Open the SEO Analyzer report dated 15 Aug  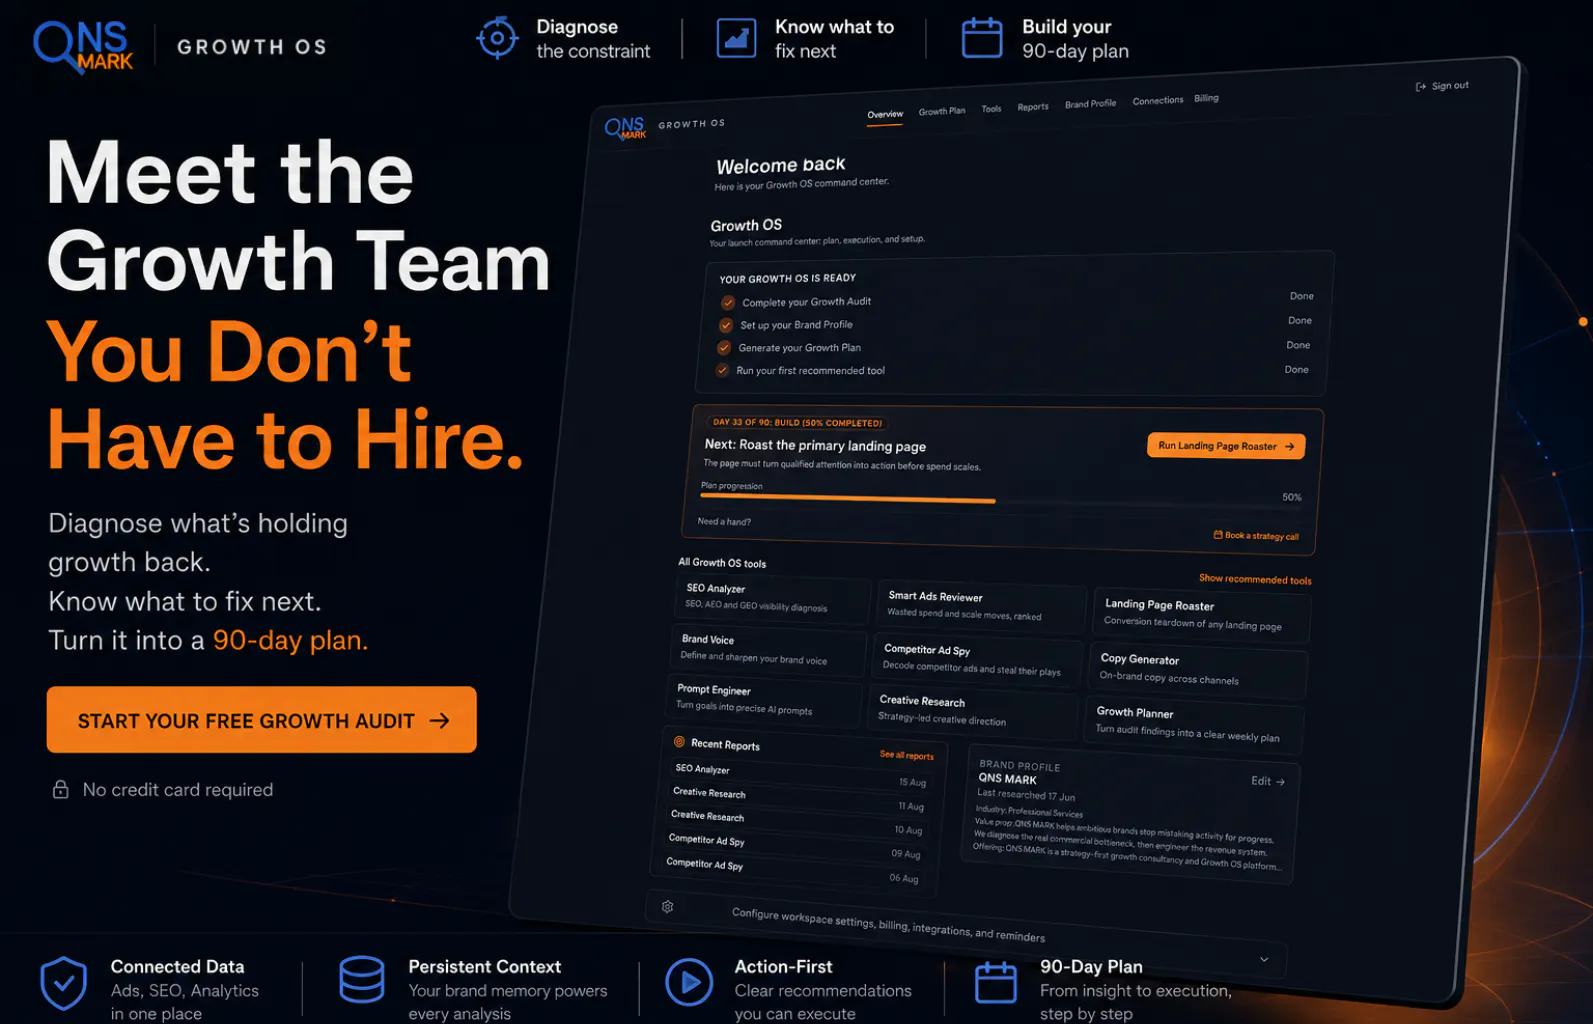[801, 776]
